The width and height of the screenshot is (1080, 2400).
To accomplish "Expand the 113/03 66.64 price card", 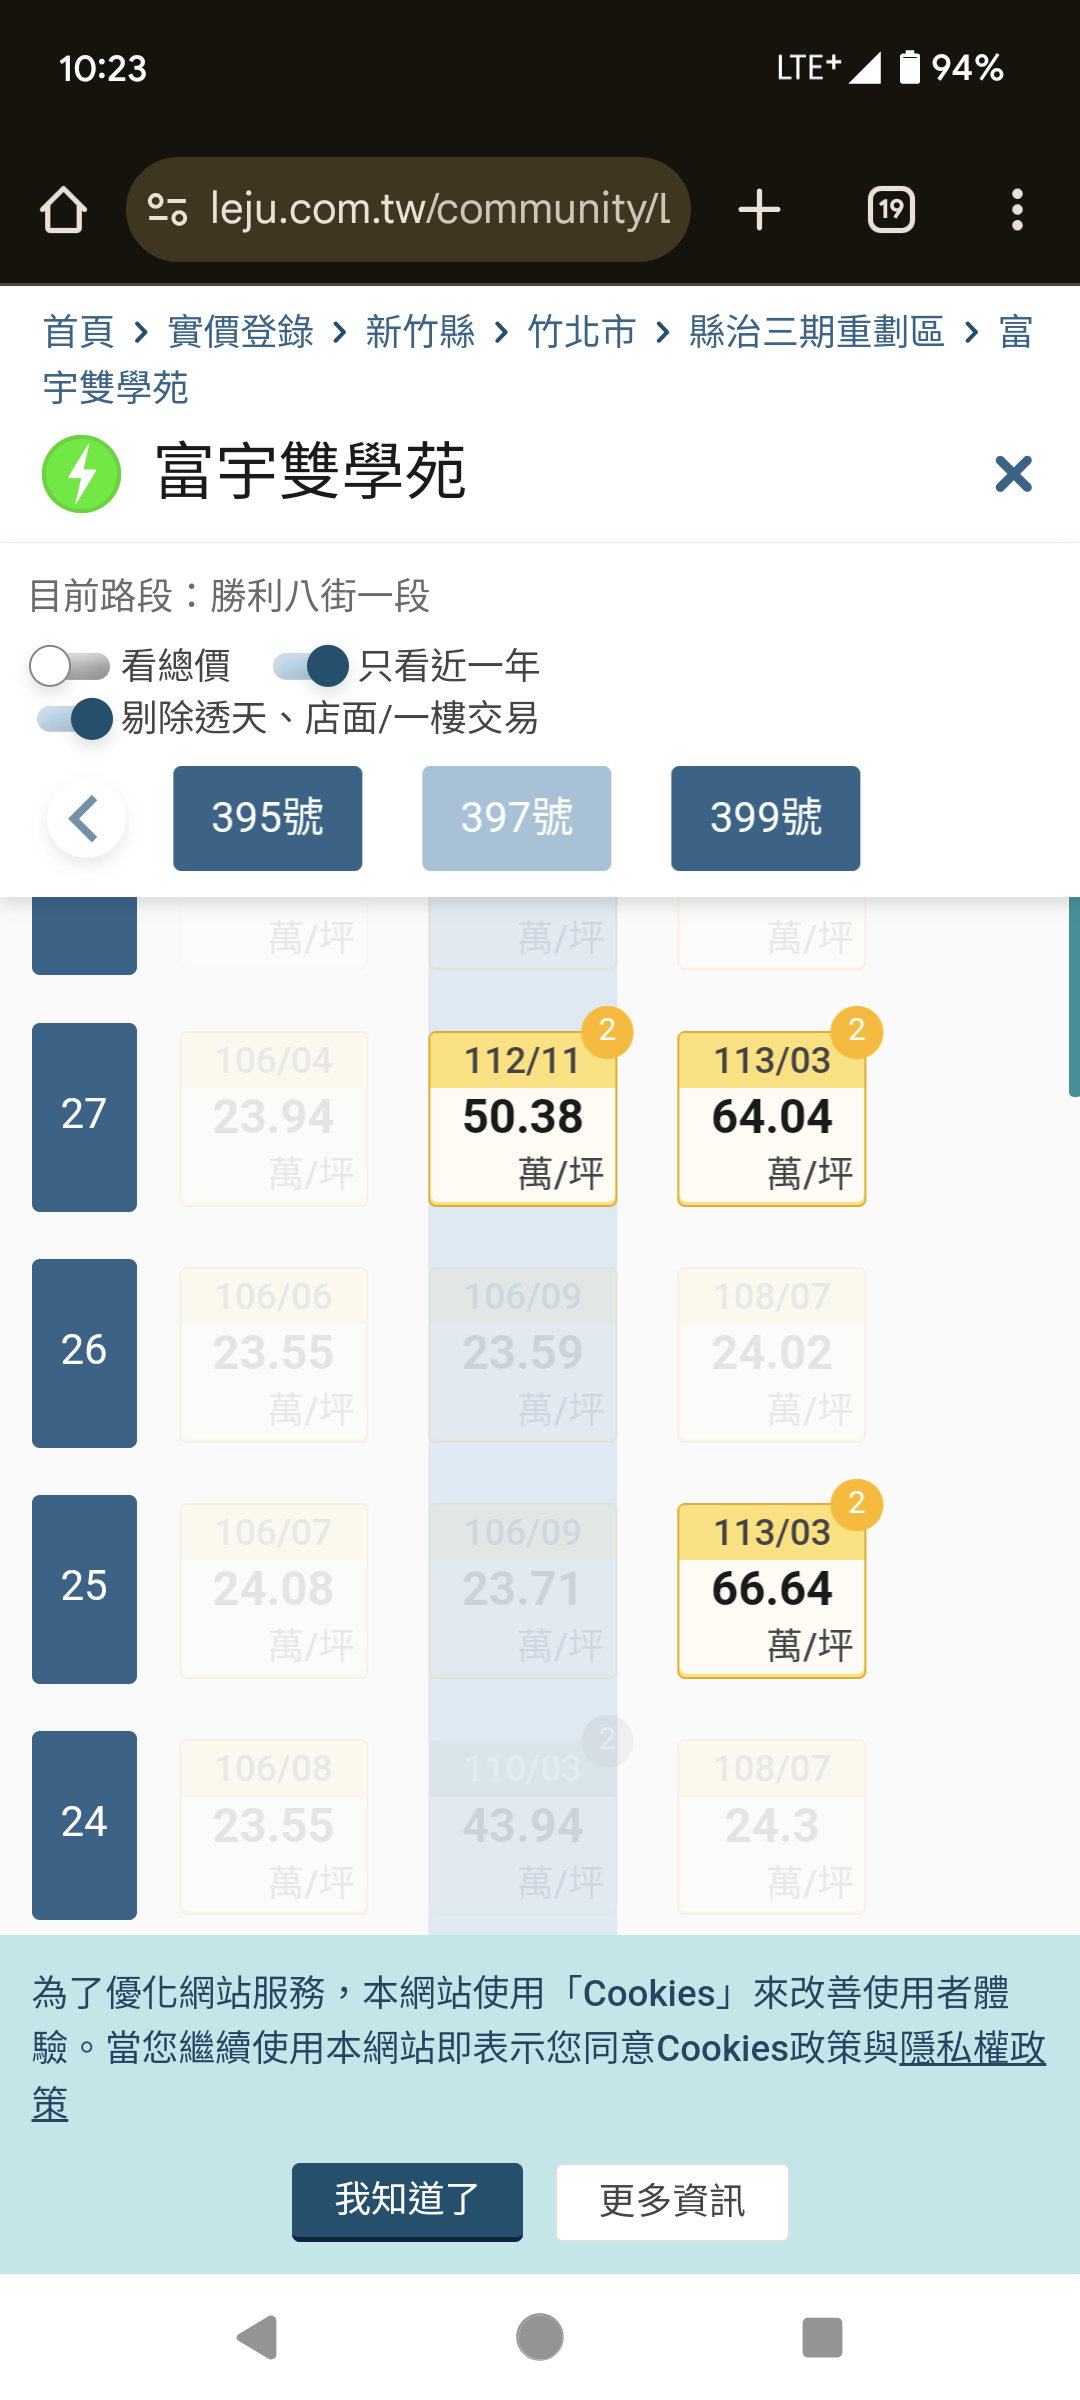I will (771, 1588).
